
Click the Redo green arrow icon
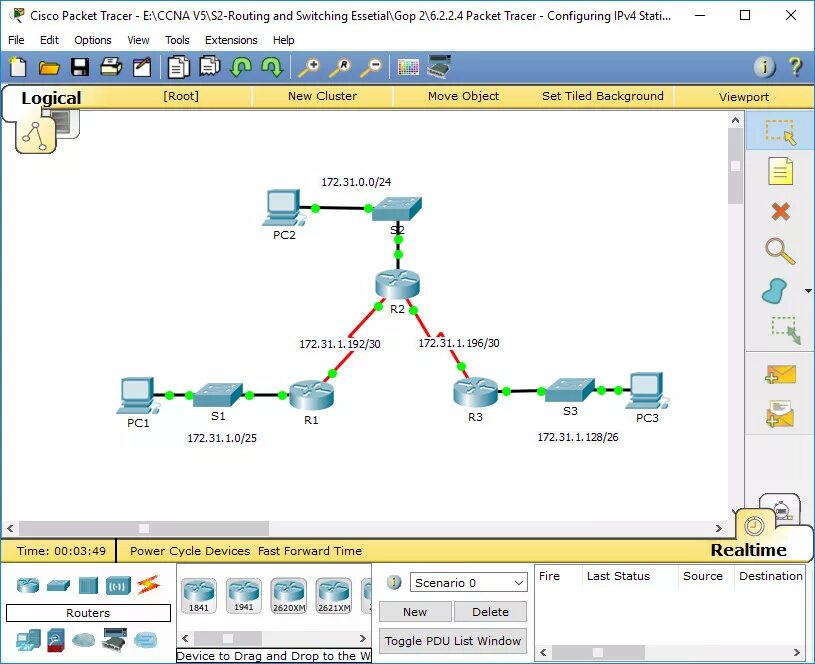click(272, 68)
